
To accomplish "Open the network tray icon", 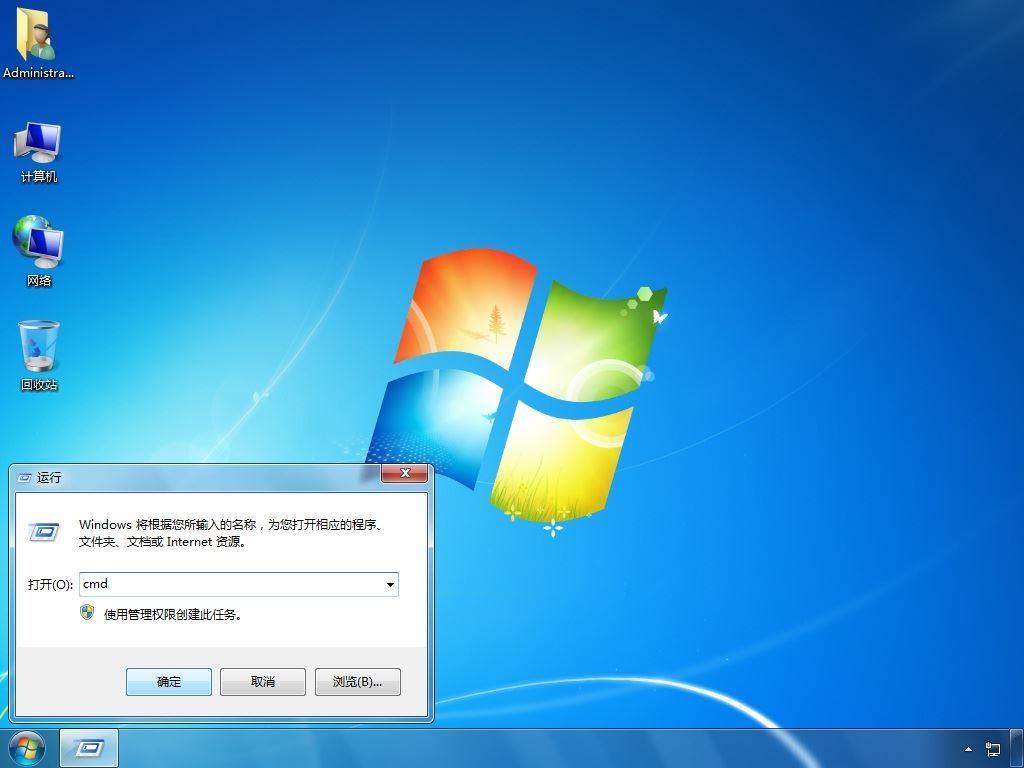I will 993,749.
